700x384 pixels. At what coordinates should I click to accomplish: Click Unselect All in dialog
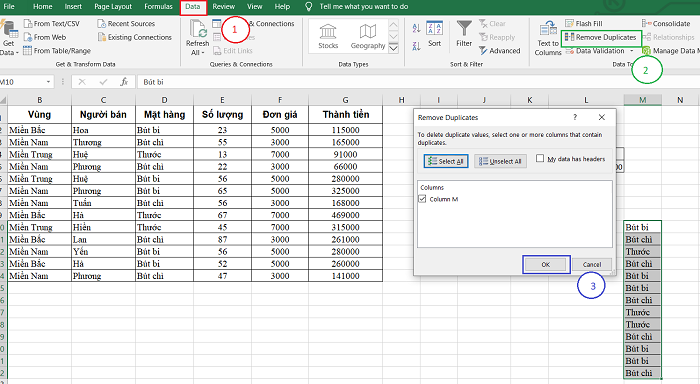click(500, 161)
